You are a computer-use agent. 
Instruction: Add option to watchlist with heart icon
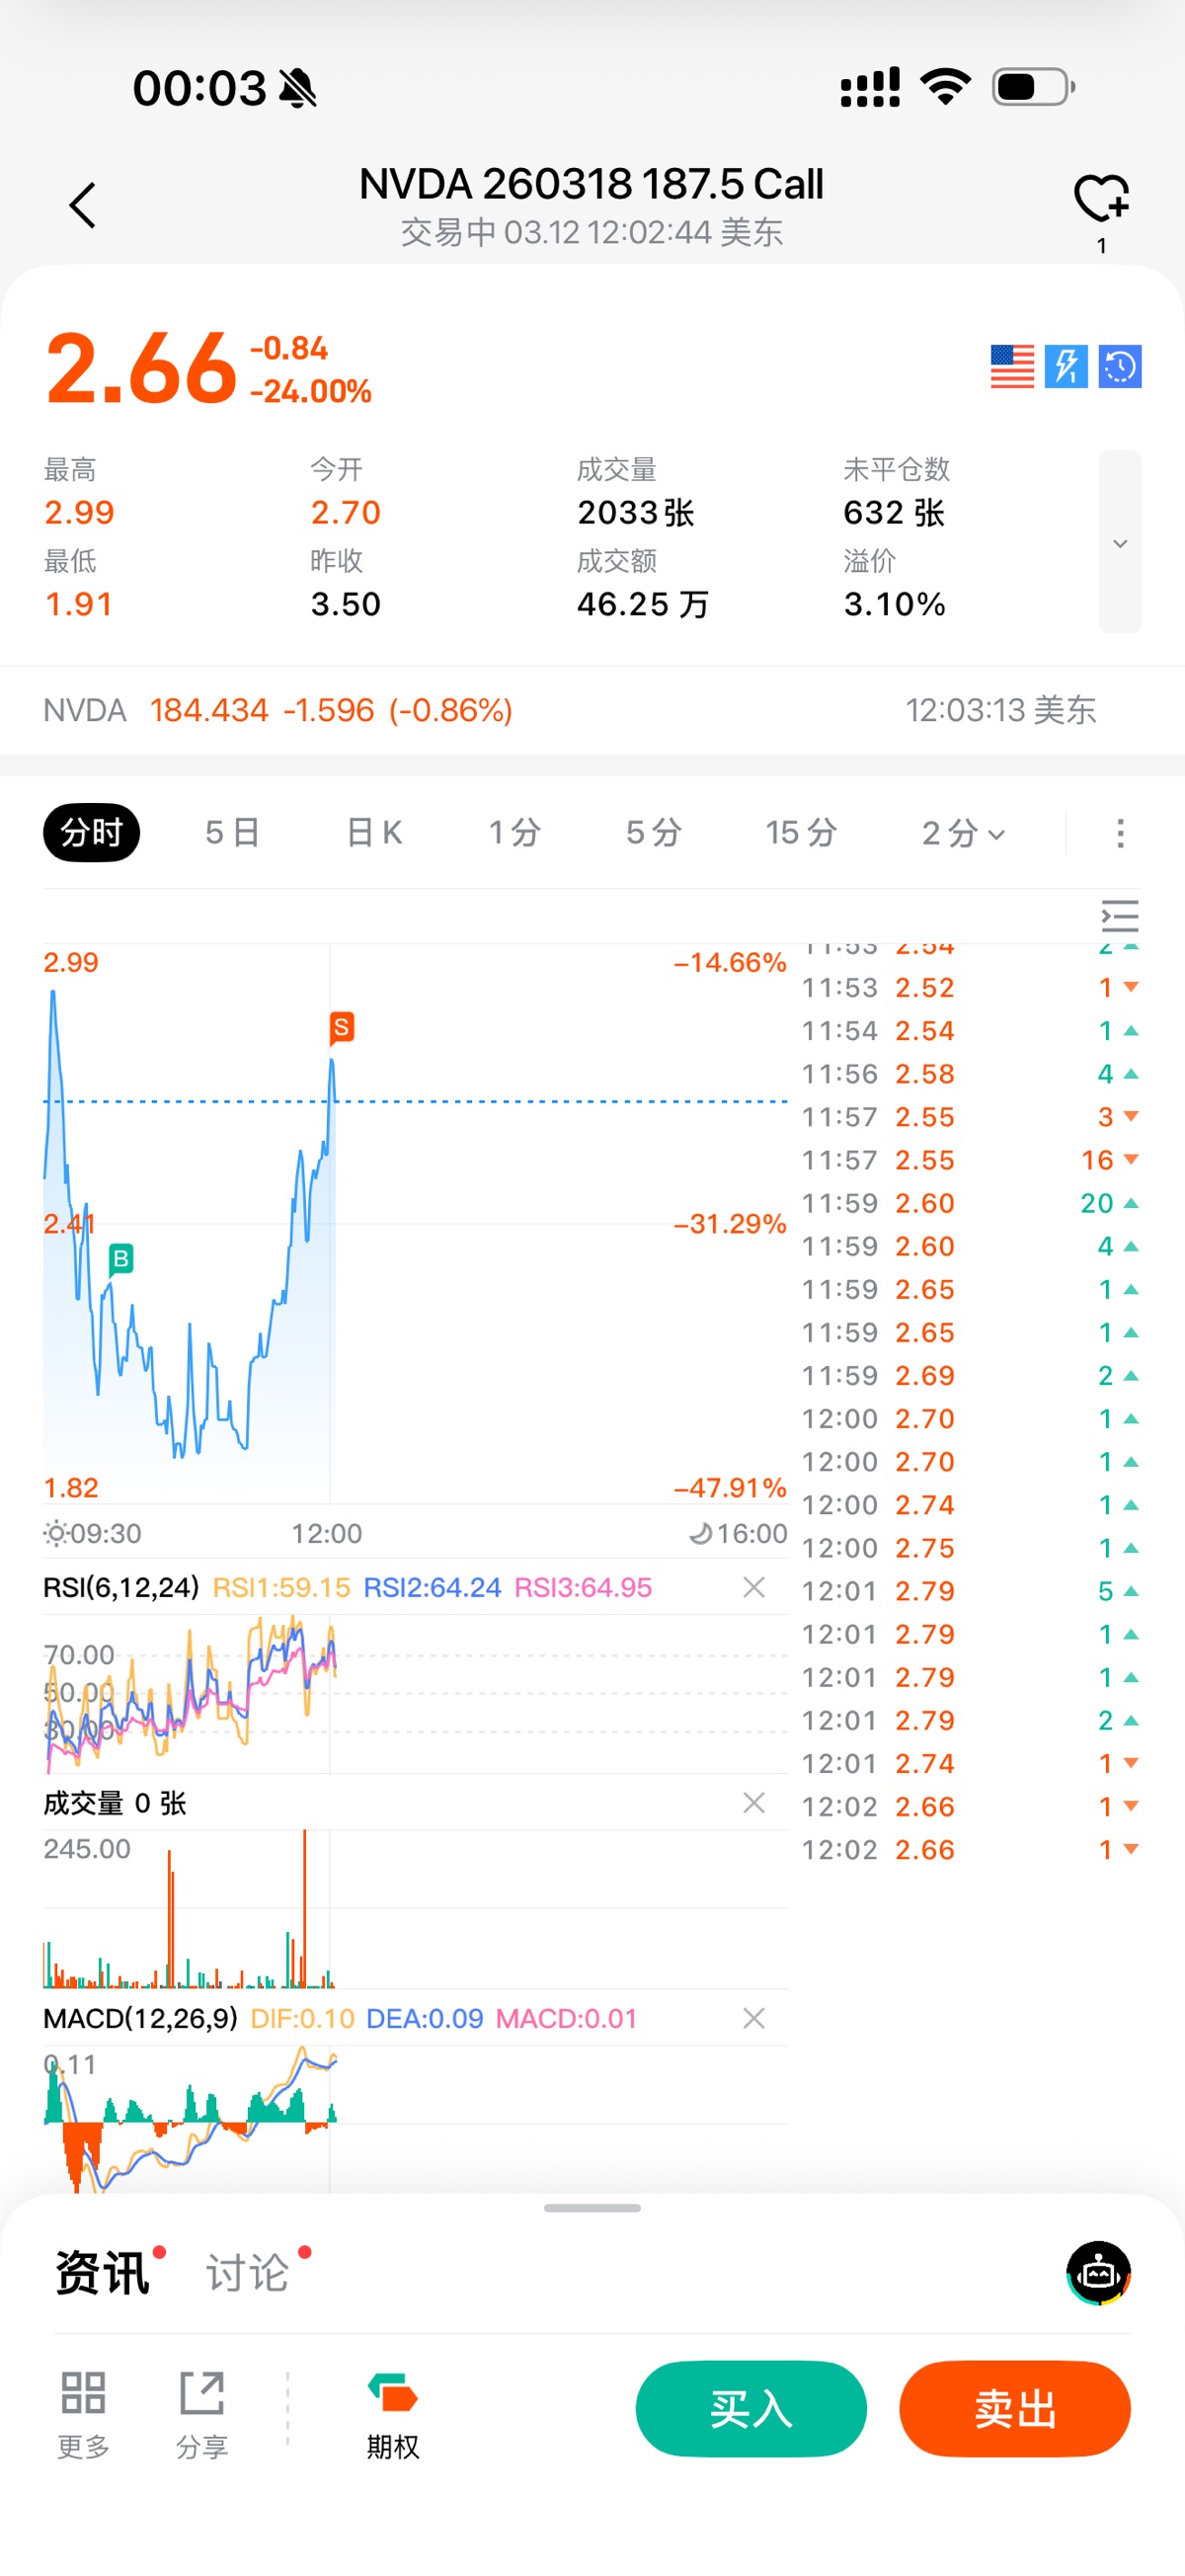click(1101, 197)
